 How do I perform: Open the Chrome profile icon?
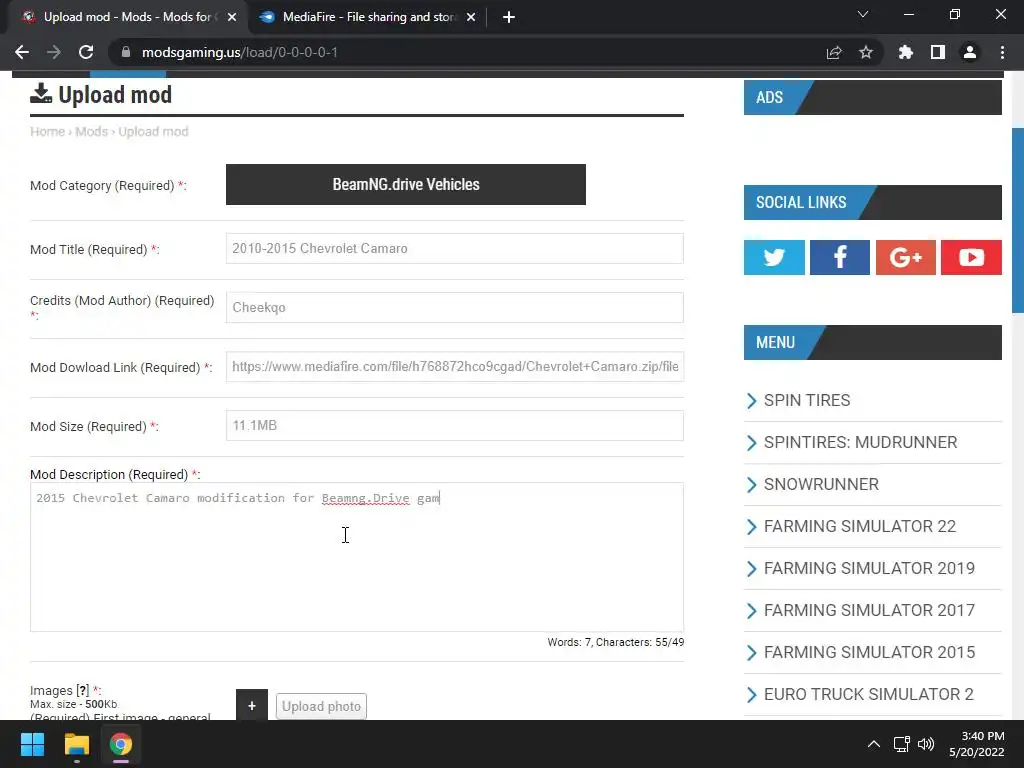tap(970, 52)
